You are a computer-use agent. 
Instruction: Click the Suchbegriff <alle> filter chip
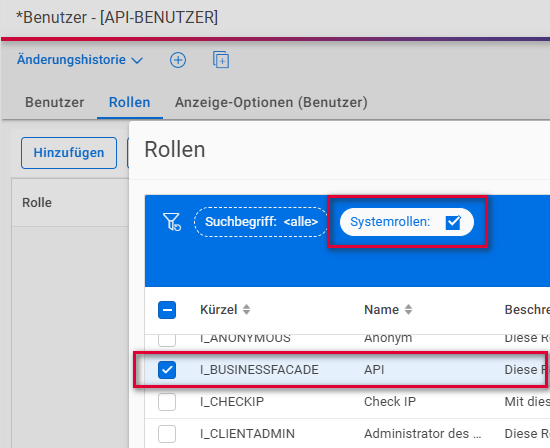(260, 222)
